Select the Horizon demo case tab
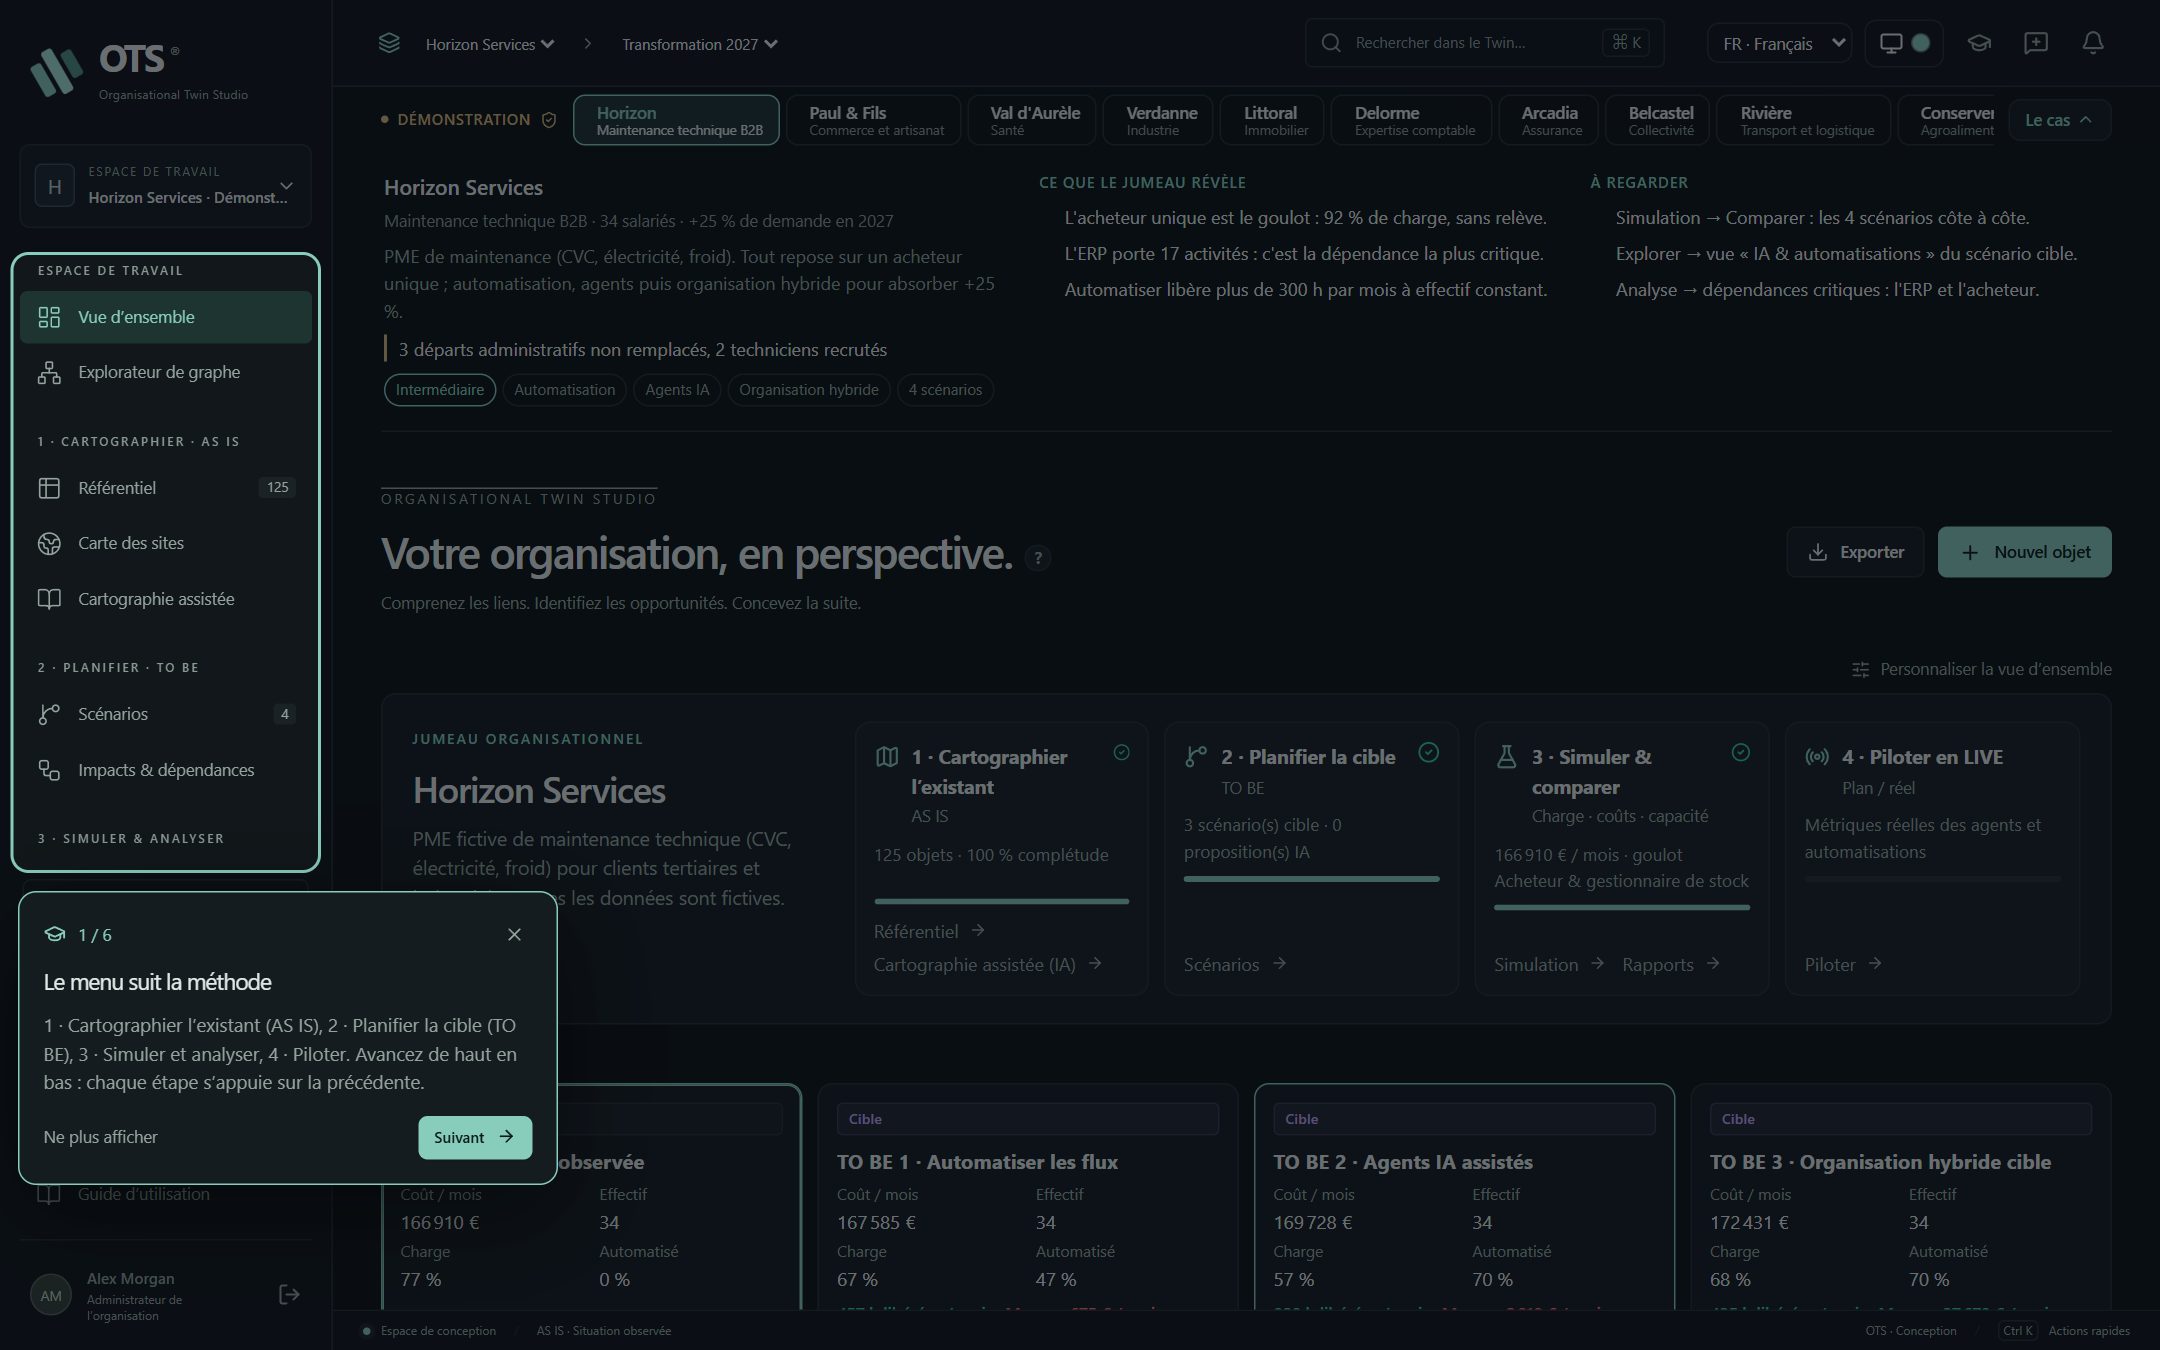Screen dimensions: 2160x1350 click(676, 120)
